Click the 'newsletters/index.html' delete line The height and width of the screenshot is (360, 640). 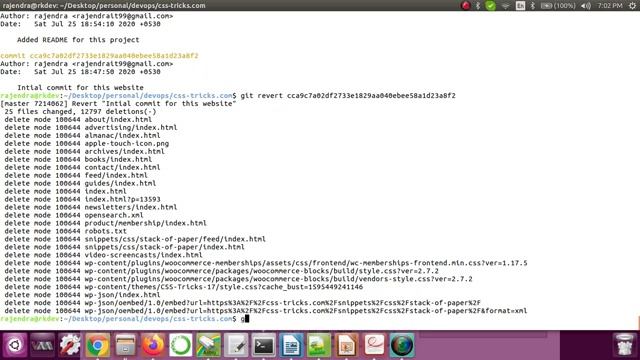click(91, 207)
